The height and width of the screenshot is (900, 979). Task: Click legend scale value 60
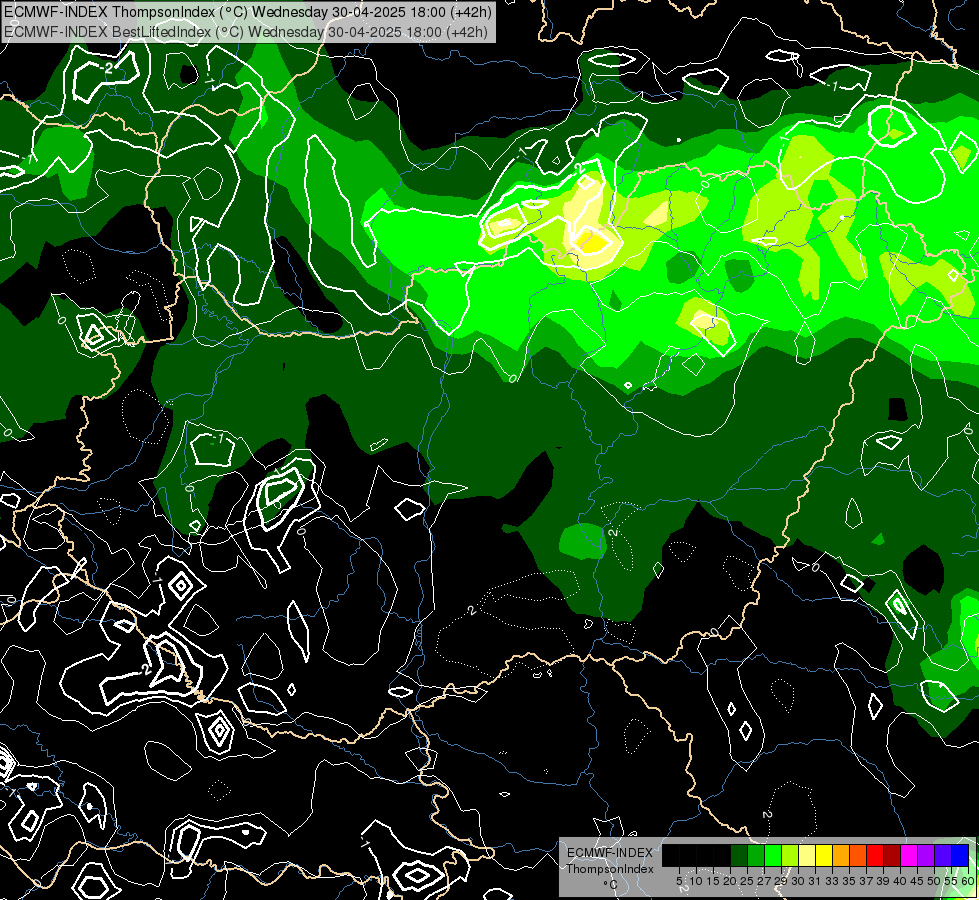coord(968,881)
